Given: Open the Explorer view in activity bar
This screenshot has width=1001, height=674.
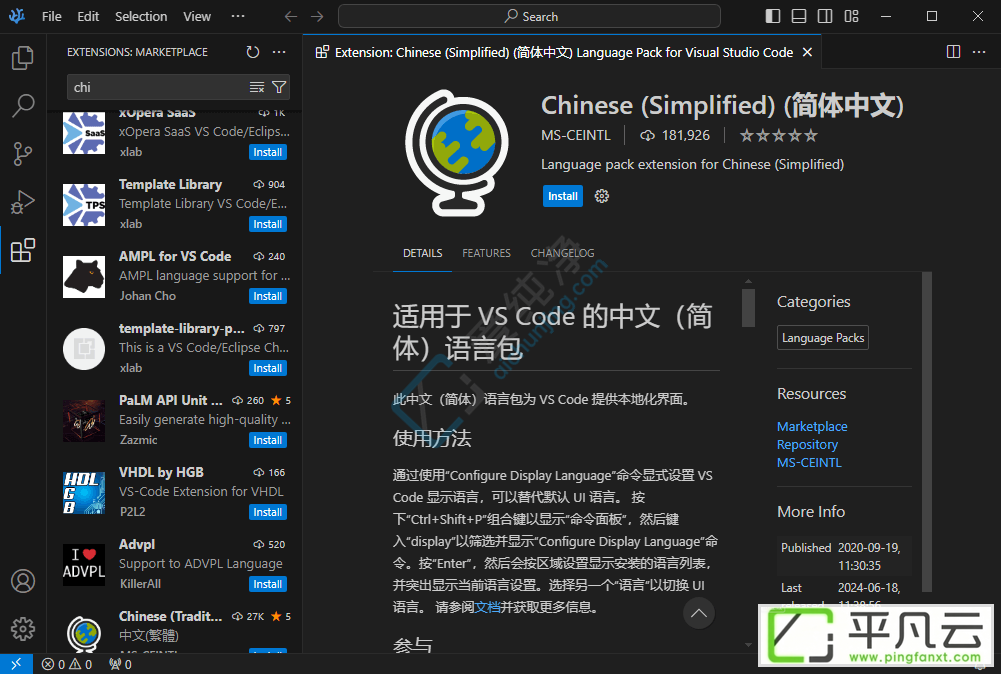Looking at the screenshot, I should pyautogui.click(x=23, y=58).
